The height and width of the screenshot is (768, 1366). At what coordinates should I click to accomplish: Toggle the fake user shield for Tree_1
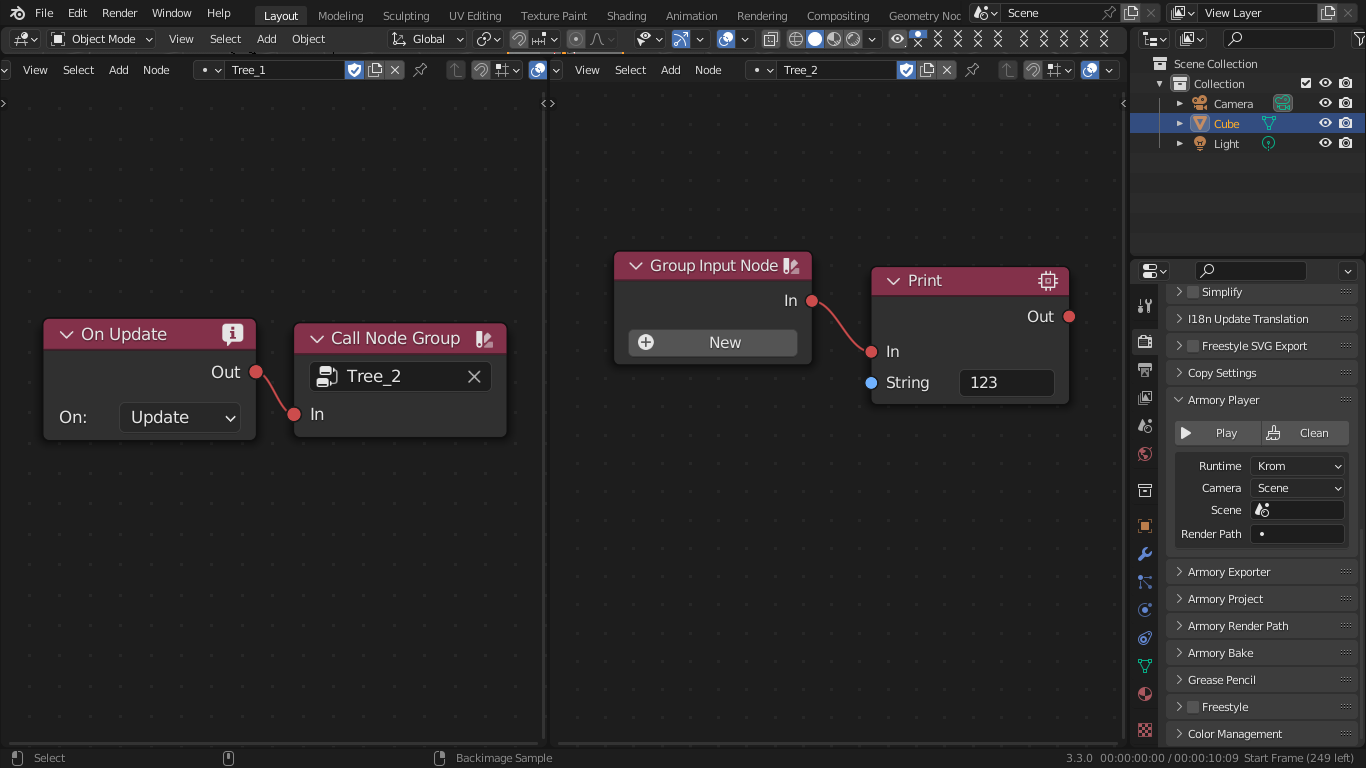coord(354,70)
